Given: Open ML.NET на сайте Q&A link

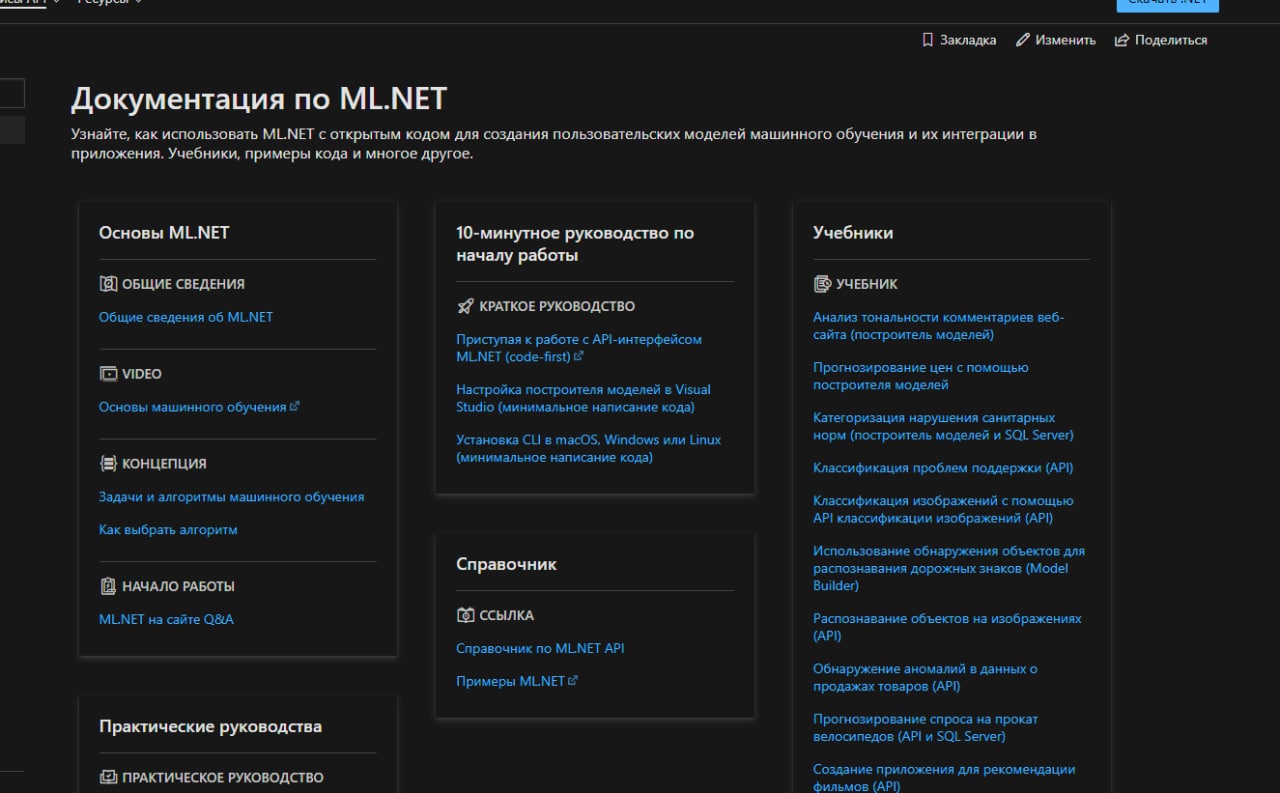Looking at the screenshot, I should (x=166, y=620).
